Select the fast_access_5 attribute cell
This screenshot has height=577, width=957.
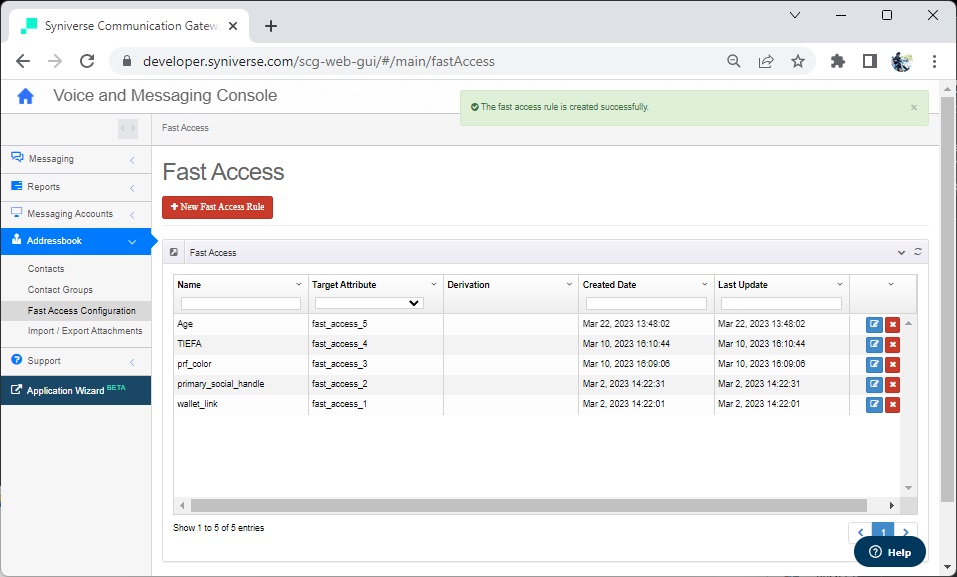point(375,324)
